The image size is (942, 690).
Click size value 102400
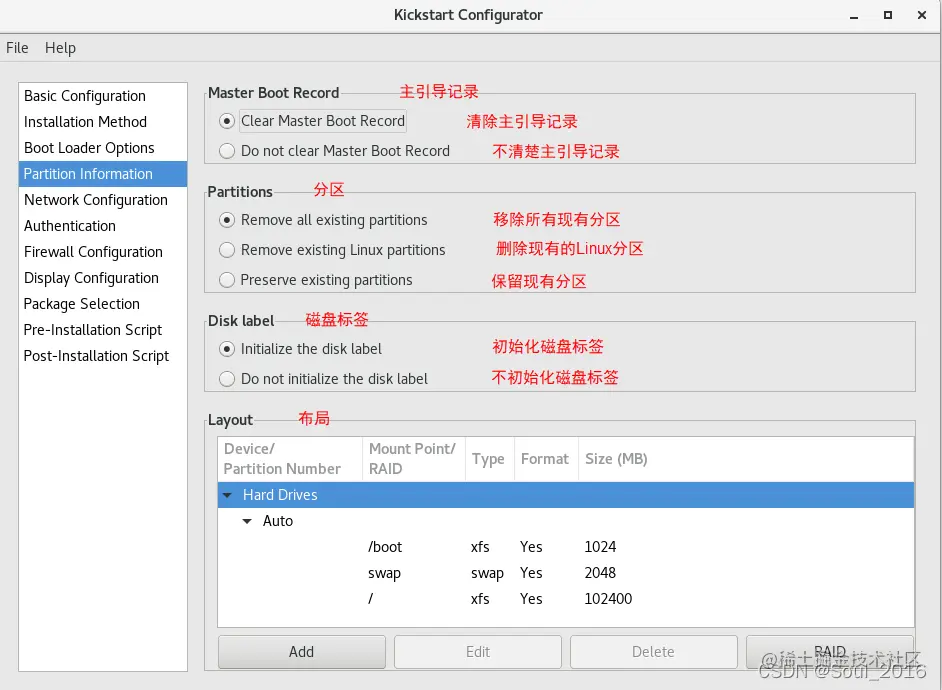[x=608, y=599]
